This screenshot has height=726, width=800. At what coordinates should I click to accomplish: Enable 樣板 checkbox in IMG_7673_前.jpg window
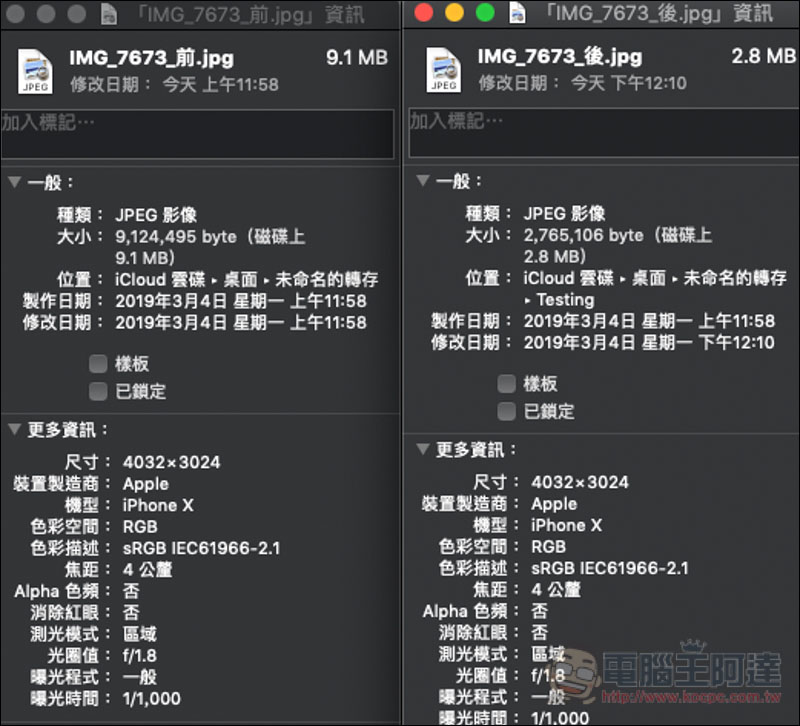tap(98, 364)
